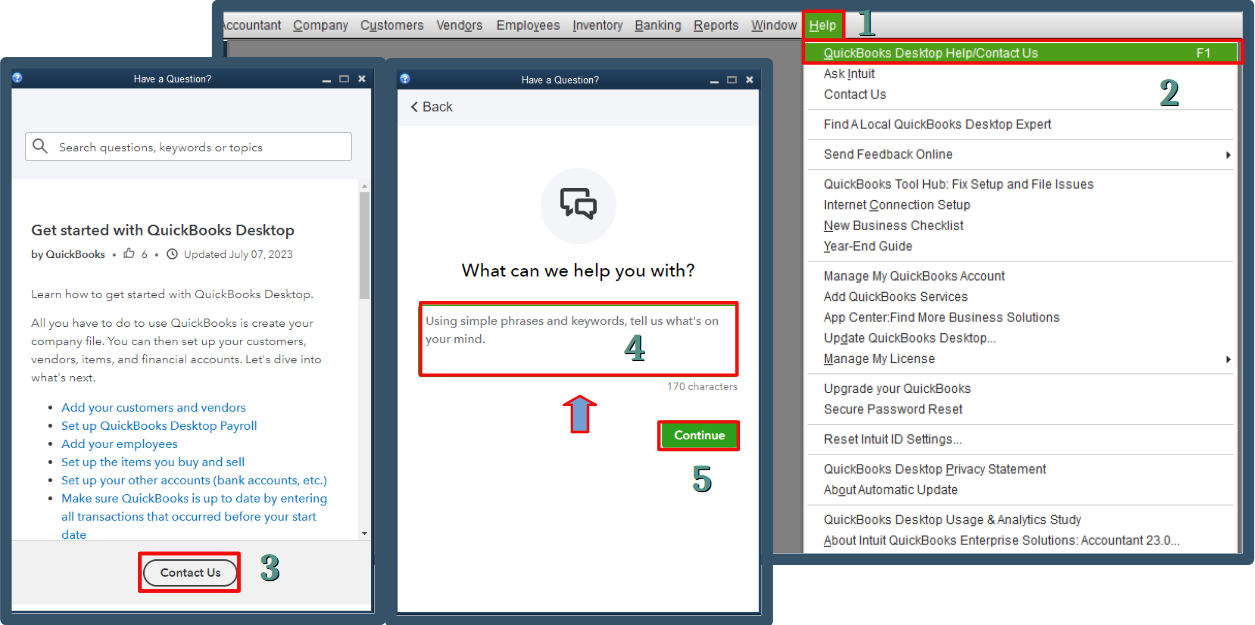Click the question-mark icon in the second Have a Question title bar
This screenshot has height=625, width=1255.
404,78
